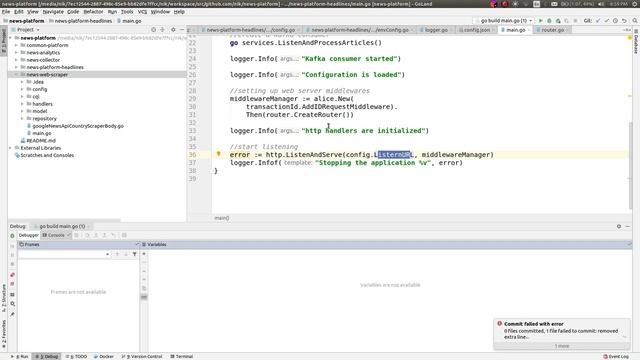Viewport: 640px width, 360px height.
Task: Open the Refactor menu
Action: point(93,12)
